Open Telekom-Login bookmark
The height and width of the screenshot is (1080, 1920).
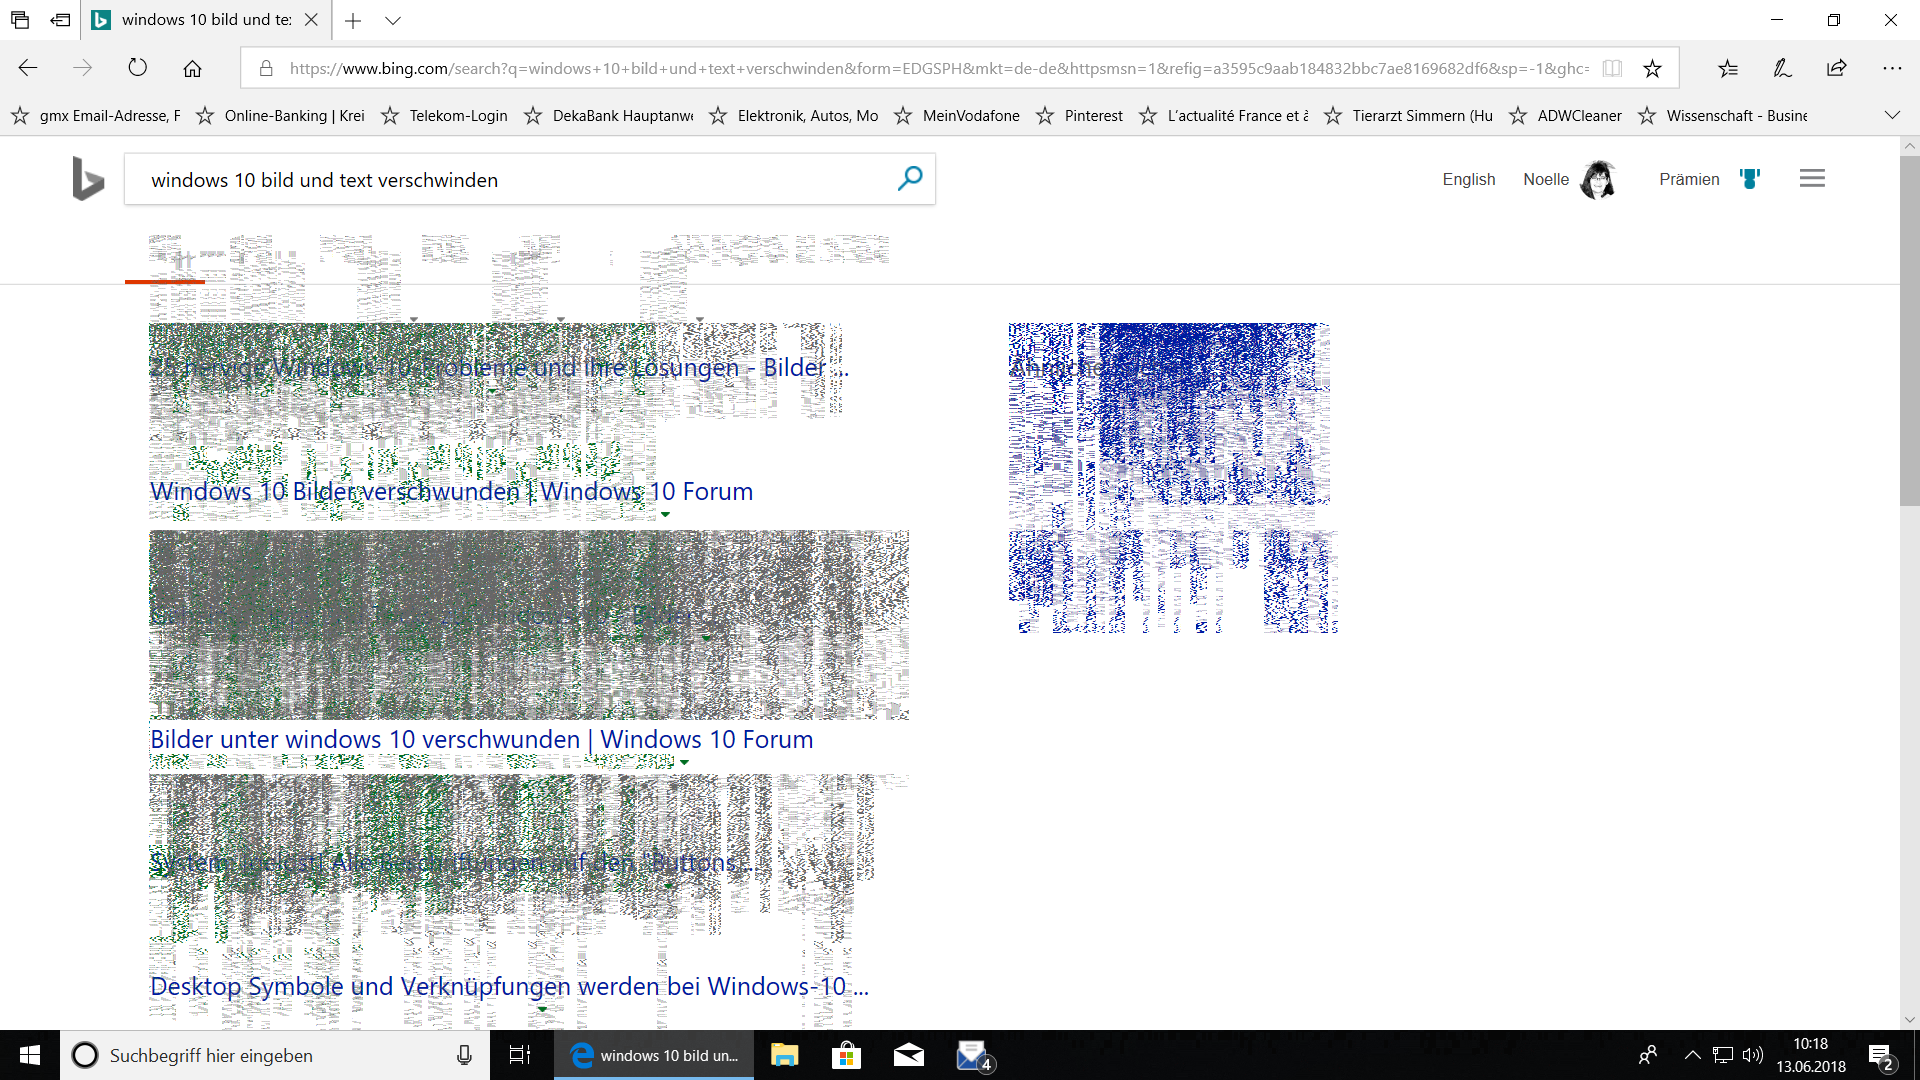click(x=444, y=116)
